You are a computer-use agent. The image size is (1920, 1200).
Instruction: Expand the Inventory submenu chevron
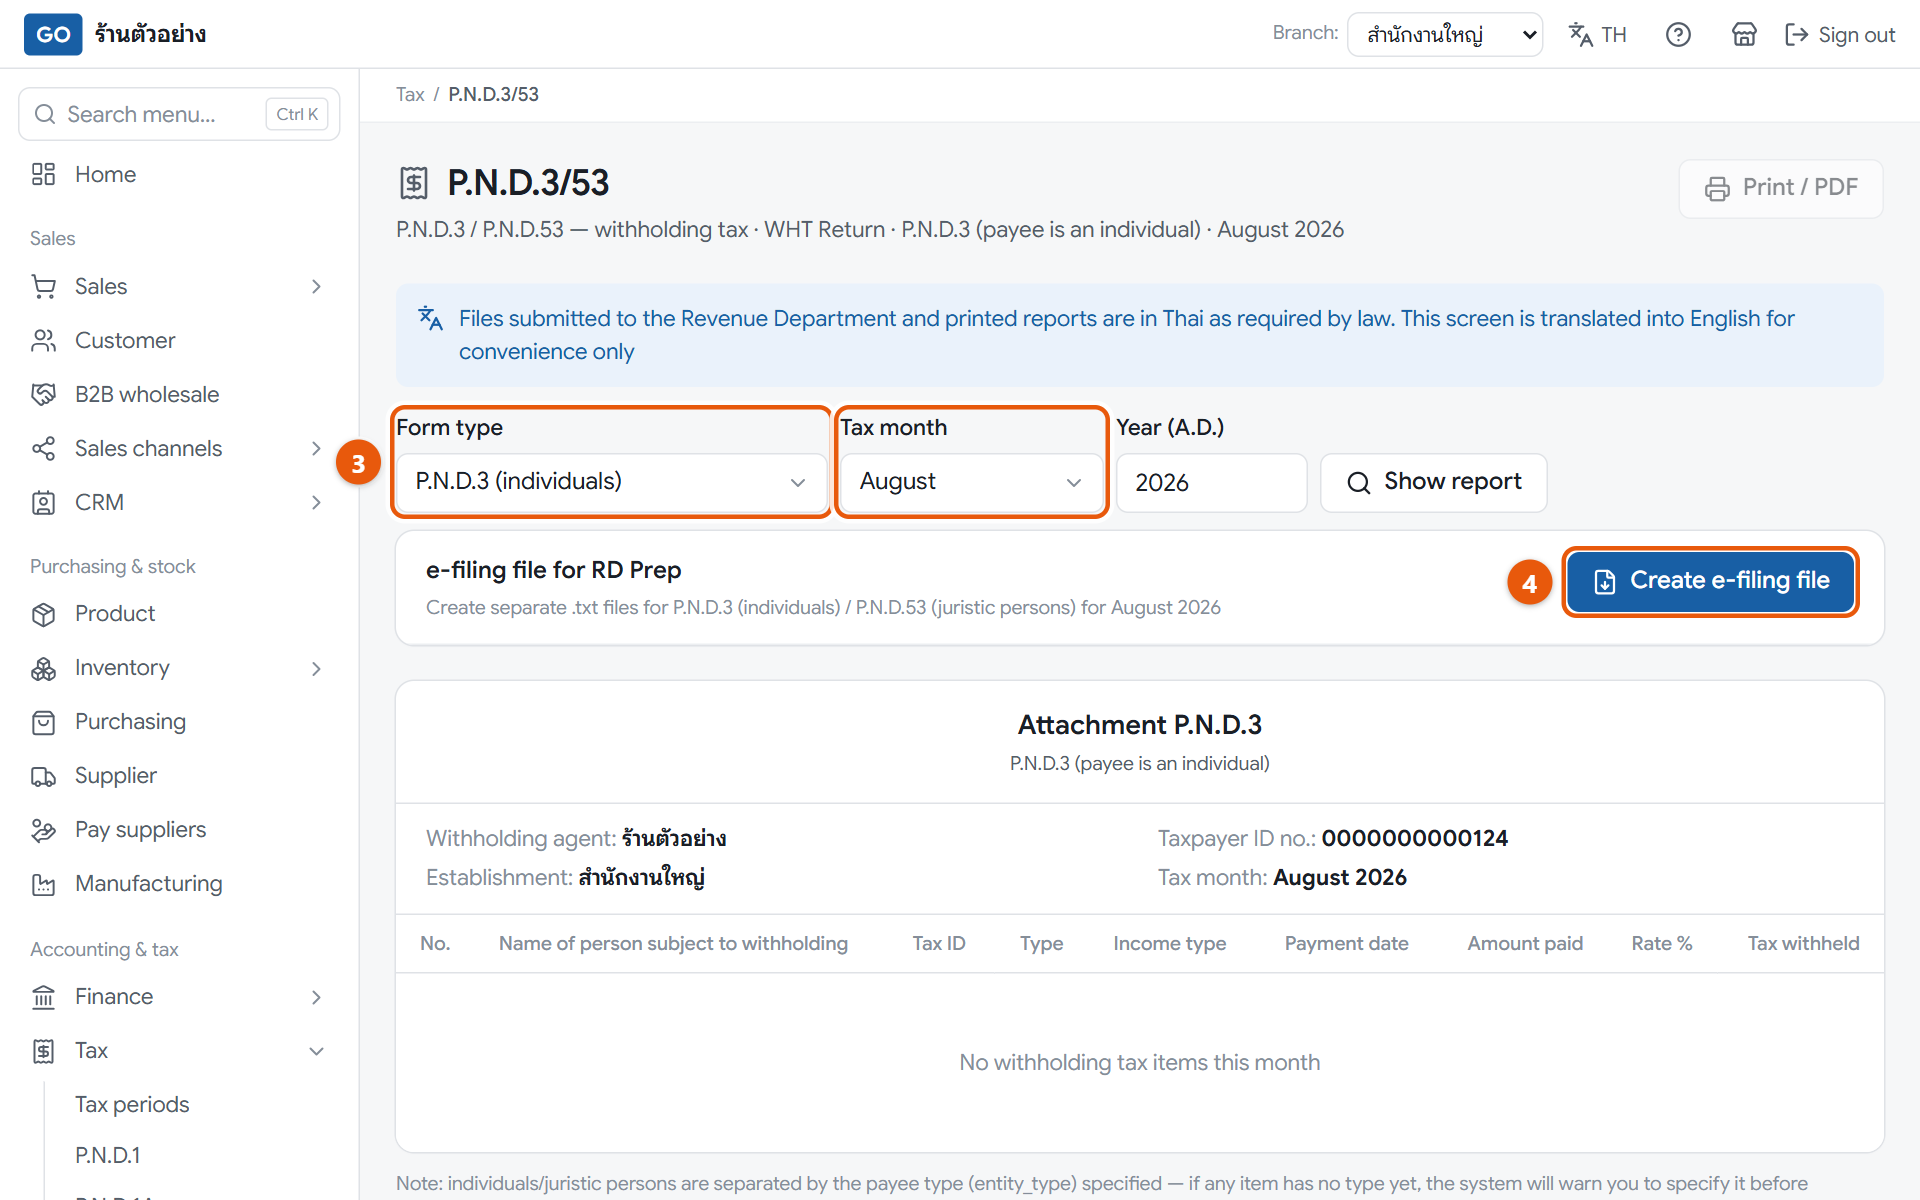(x=316, y=668)
